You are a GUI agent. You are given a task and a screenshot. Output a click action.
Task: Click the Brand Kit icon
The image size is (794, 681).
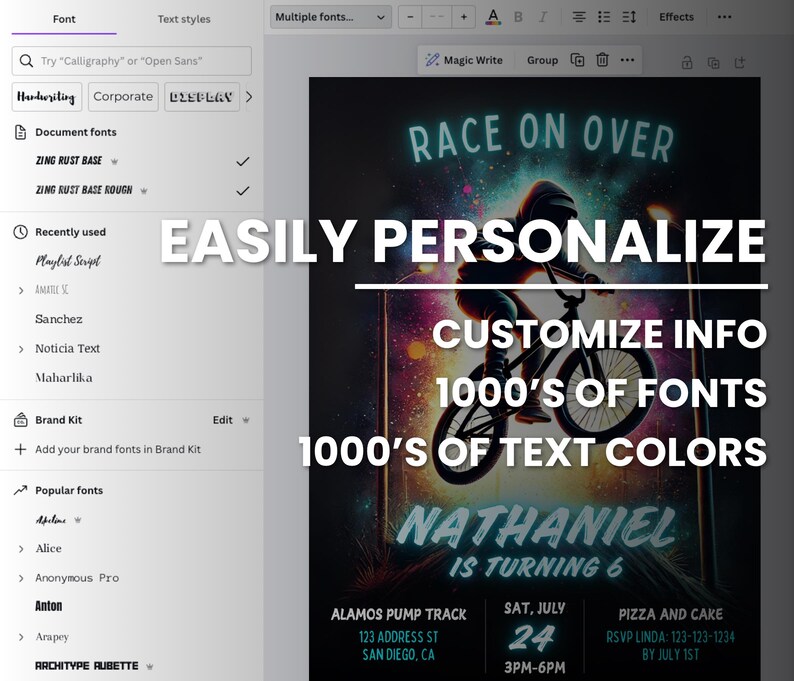click(x=20, y=420)
